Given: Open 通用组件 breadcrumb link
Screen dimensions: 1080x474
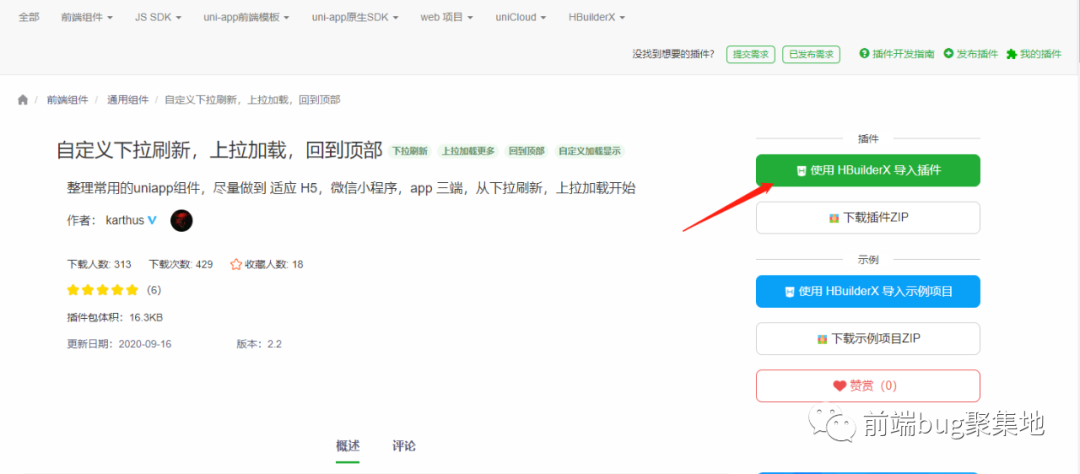Looking at the screenshot, I should click(x=127, y=100).
